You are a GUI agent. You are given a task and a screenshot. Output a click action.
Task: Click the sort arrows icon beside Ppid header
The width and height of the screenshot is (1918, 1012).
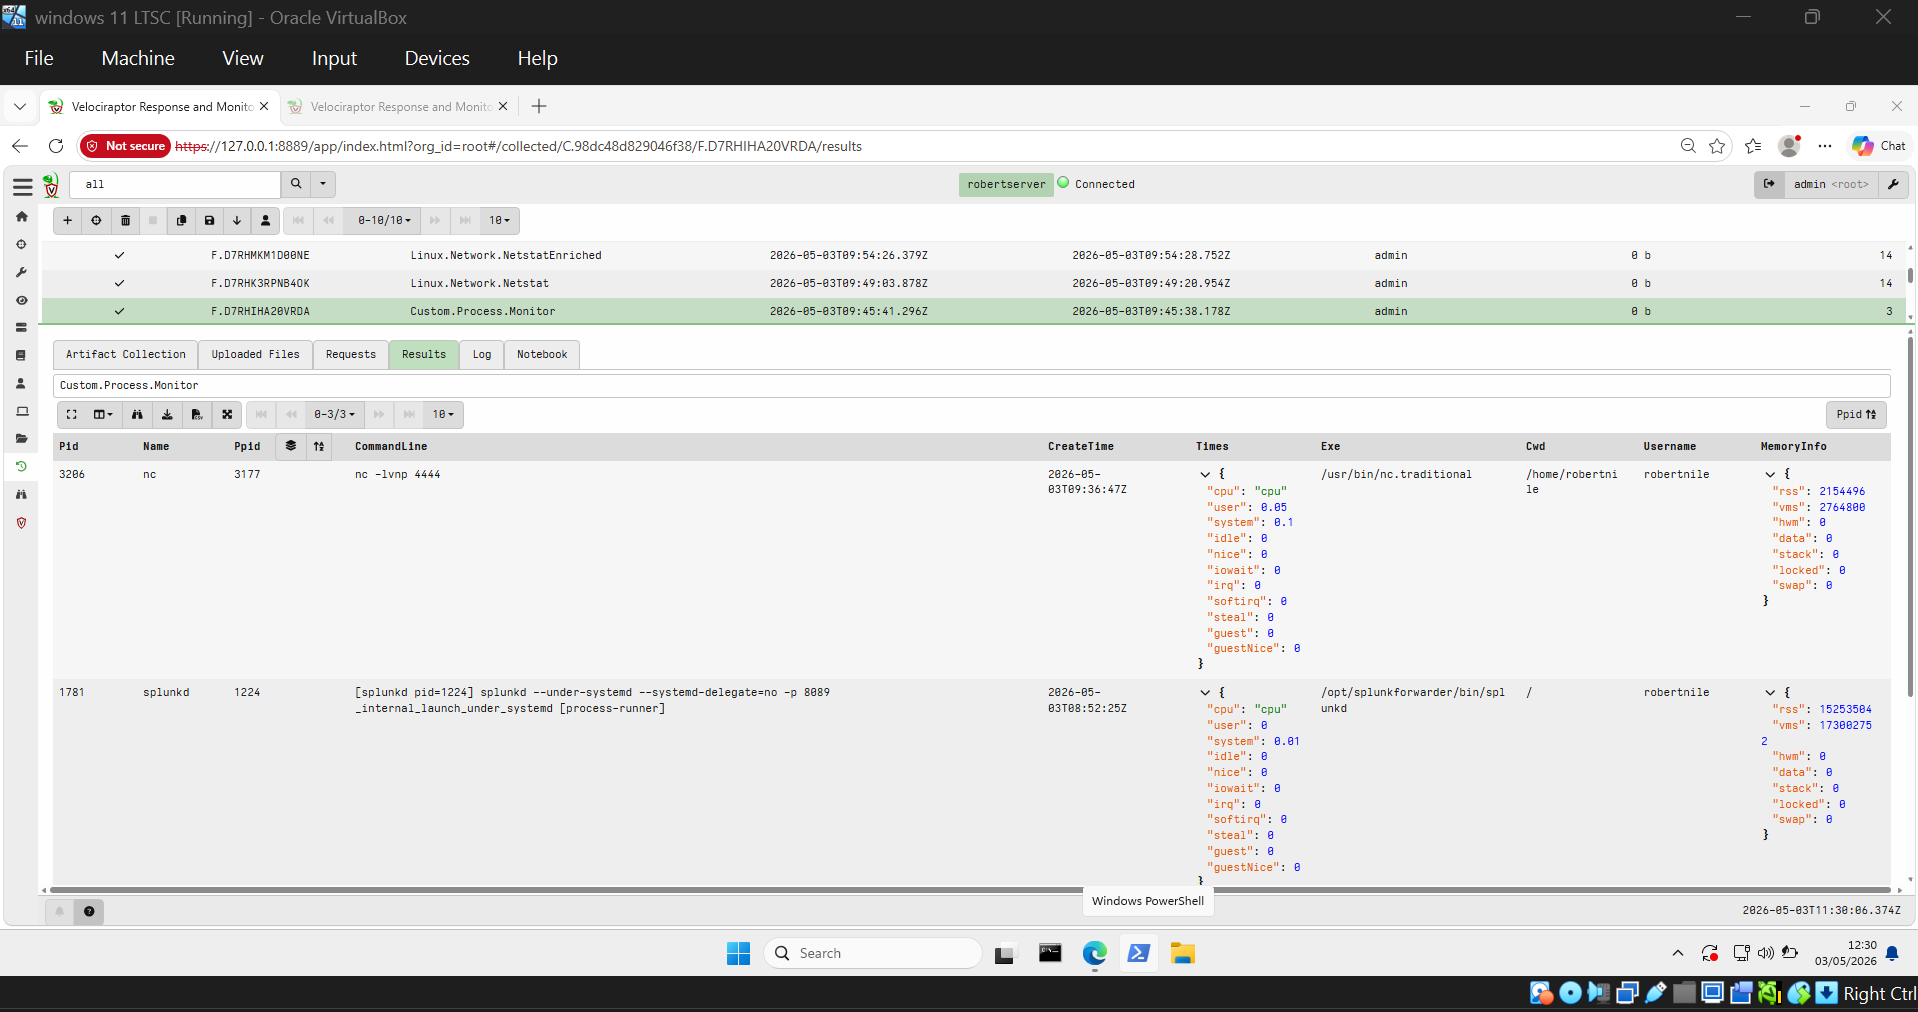pos(319,446)
